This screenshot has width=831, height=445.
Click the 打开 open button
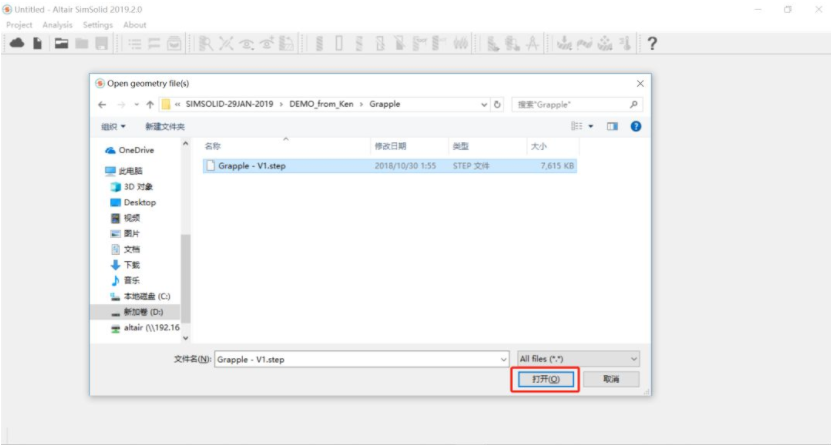[545, 380]
